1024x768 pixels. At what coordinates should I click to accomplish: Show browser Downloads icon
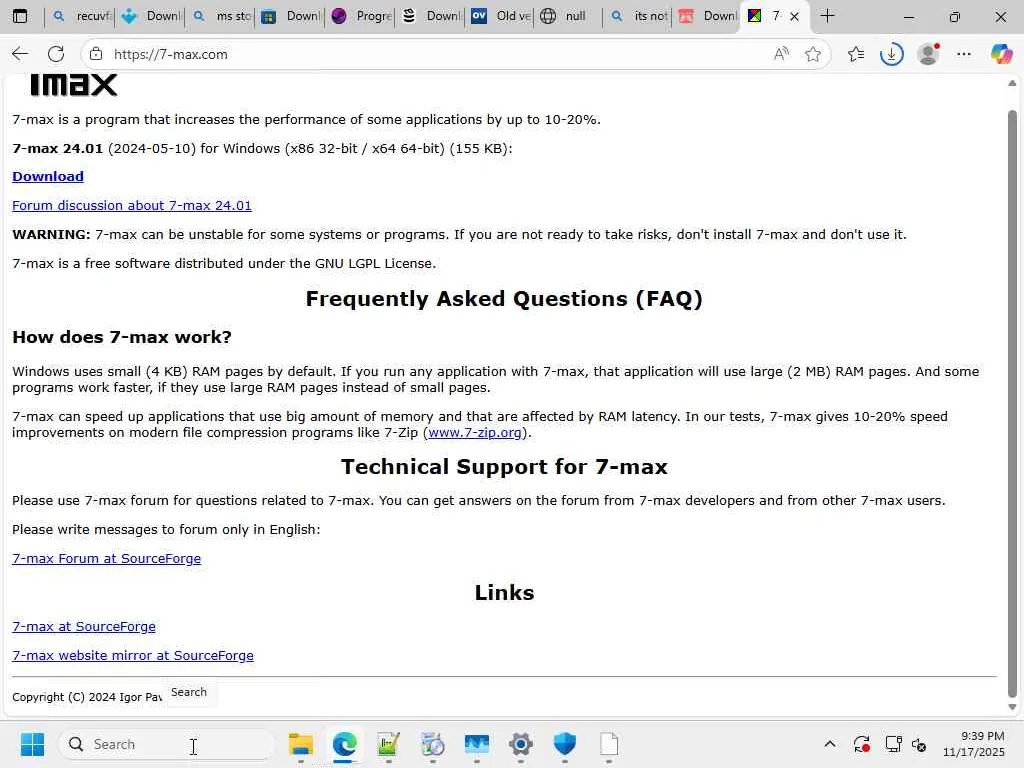[891, 54]
